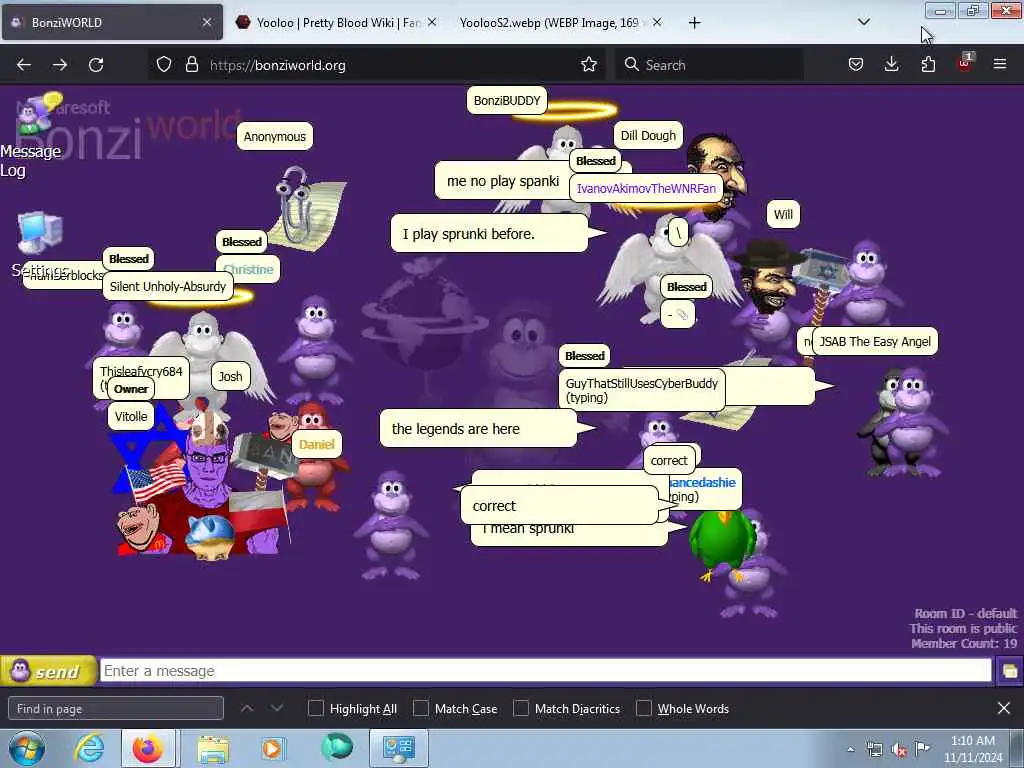
Task: Open a new tab with the plus button
Action: point(694,23)
